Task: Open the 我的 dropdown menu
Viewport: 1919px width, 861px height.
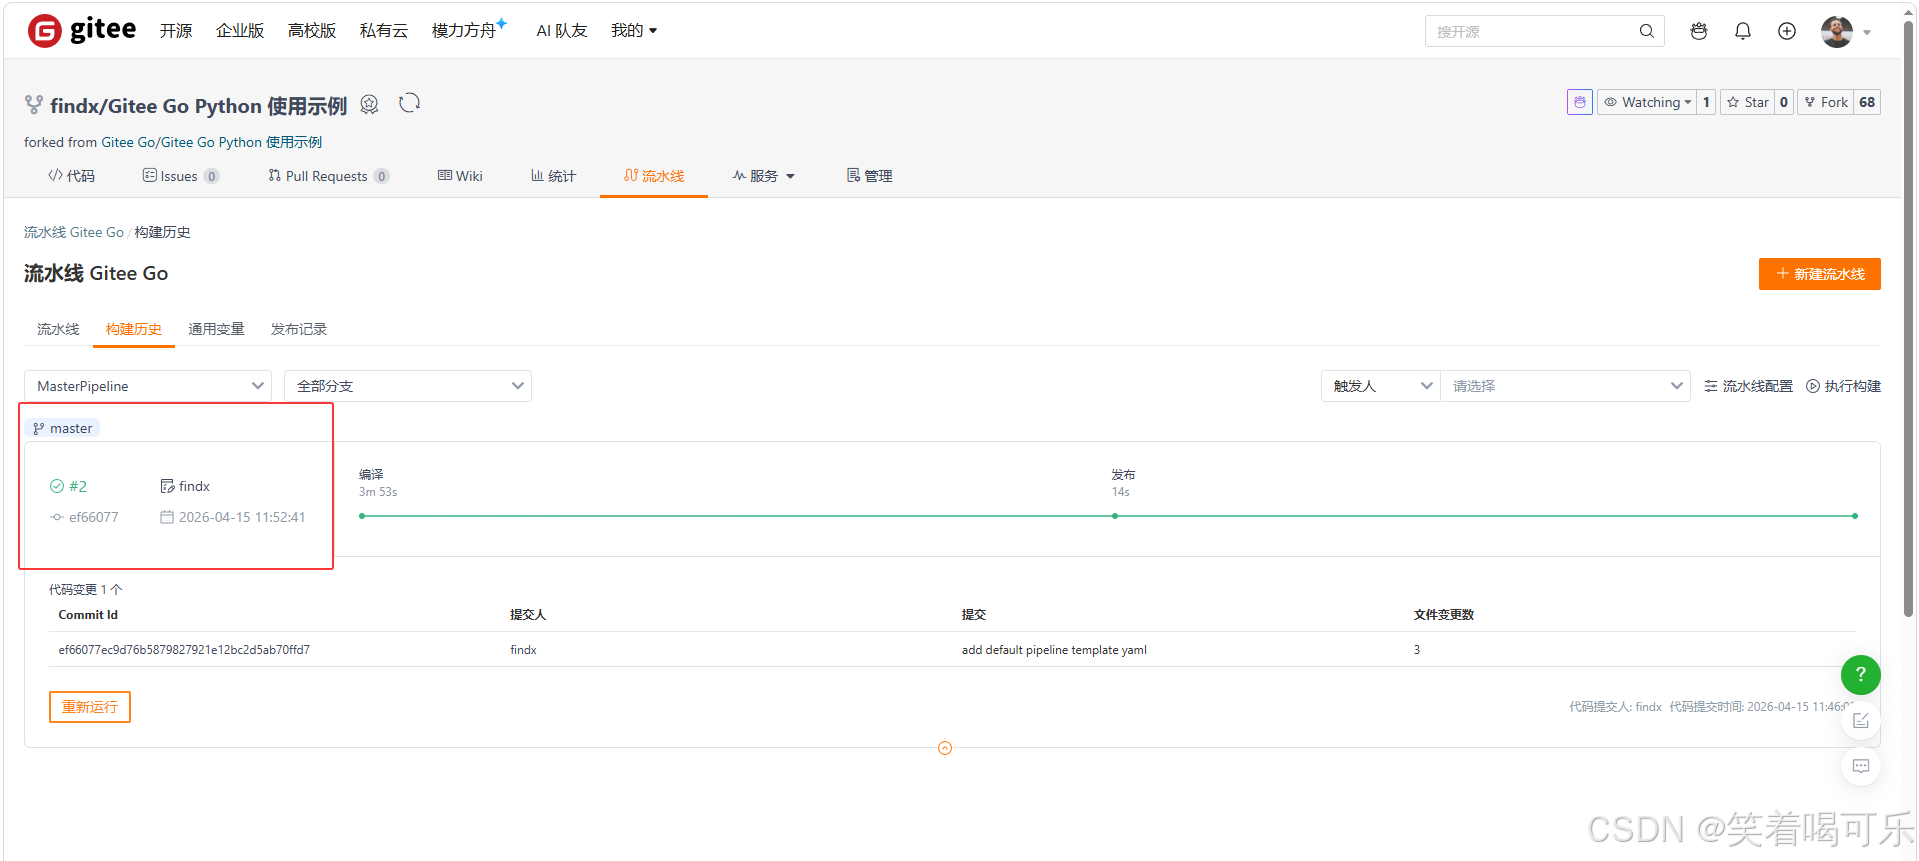Action: point(634,31)
